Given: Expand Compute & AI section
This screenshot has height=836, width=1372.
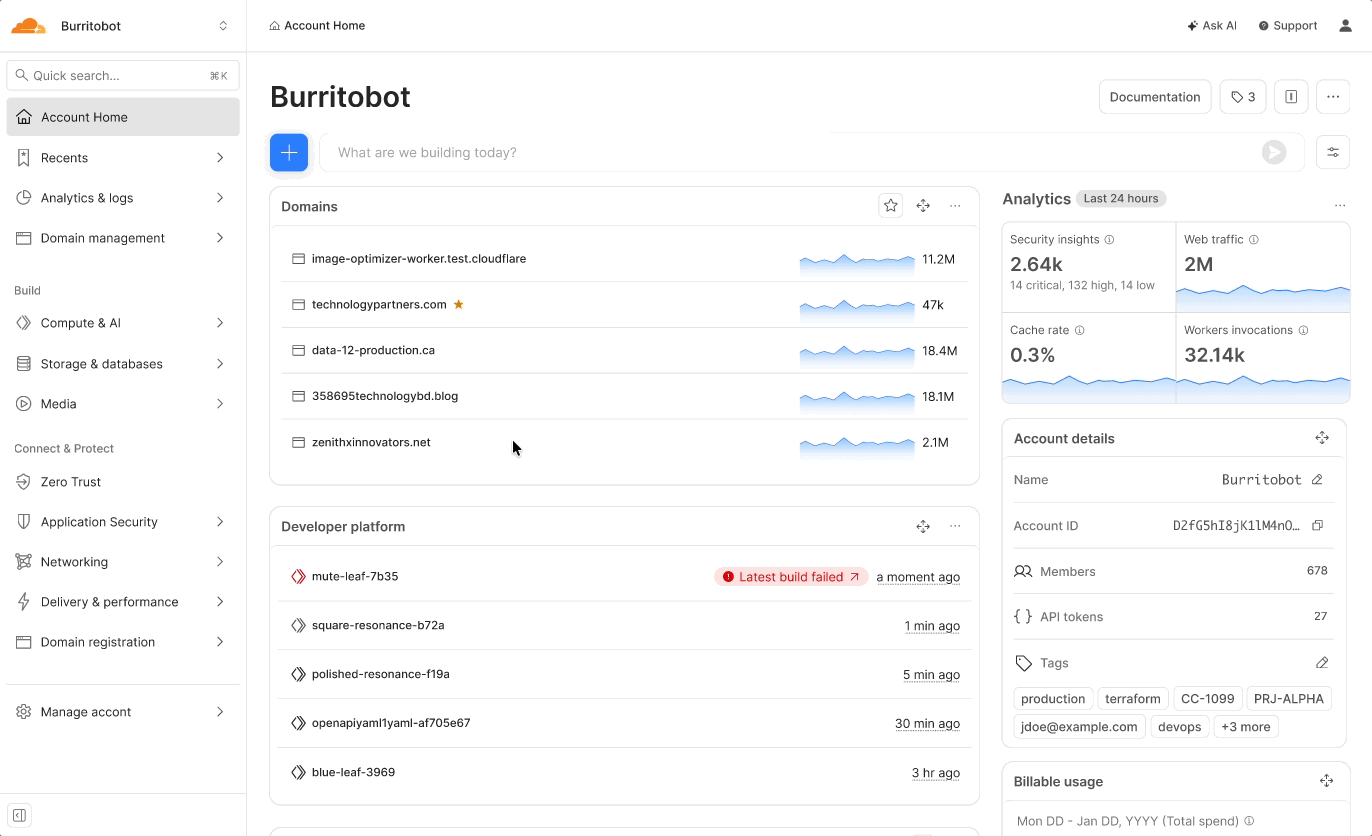Looking at the screenshot, I should (123, 323).
